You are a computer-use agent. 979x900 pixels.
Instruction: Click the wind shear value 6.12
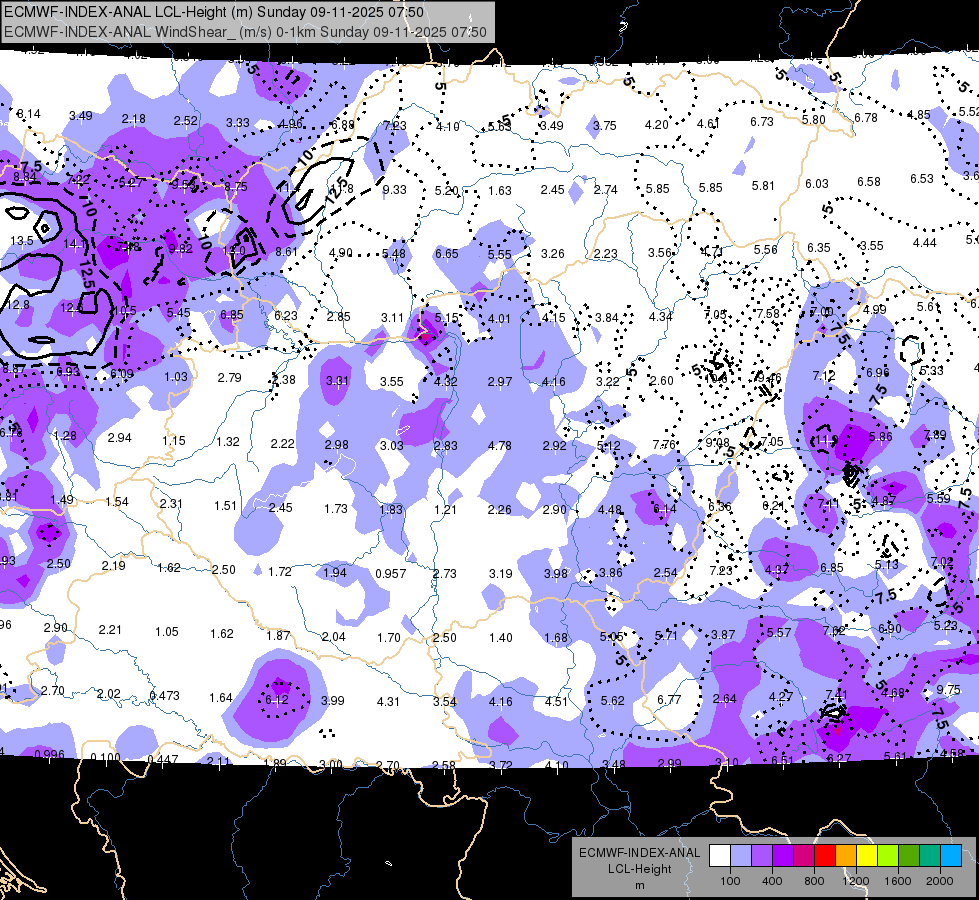[277, 700]
